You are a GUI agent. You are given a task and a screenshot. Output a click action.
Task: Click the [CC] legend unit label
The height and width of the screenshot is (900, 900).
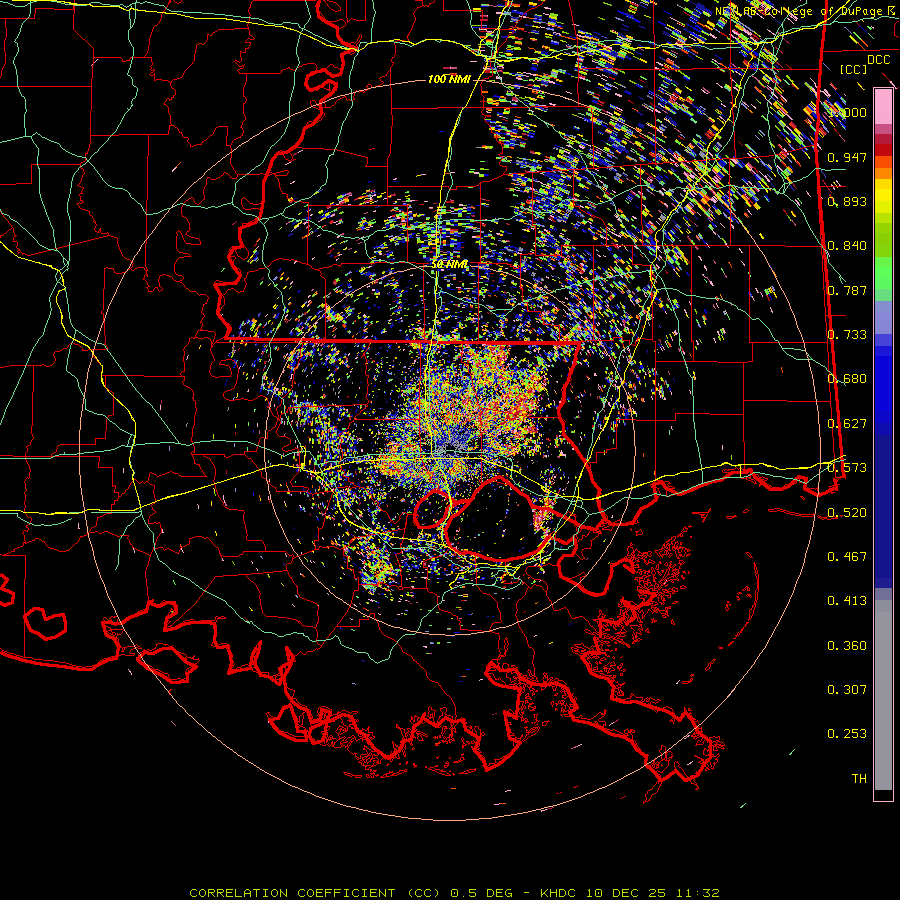(853, 69)
